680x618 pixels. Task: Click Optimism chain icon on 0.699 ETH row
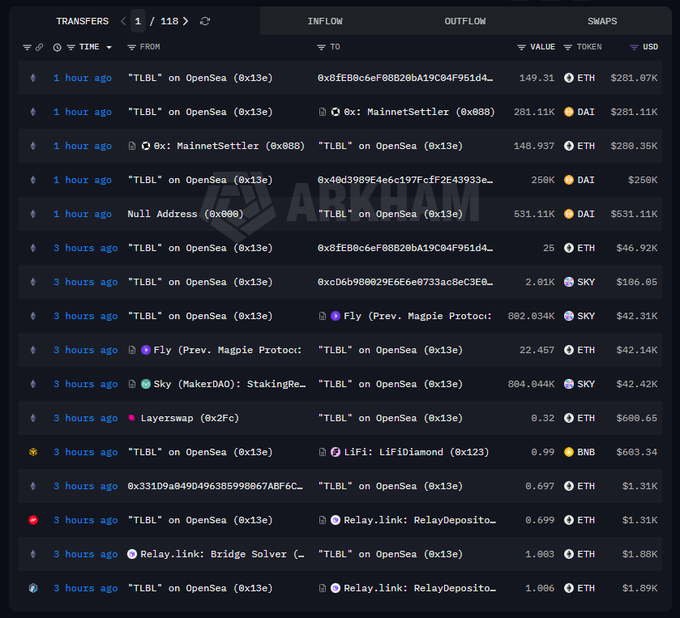pos(33,520)
